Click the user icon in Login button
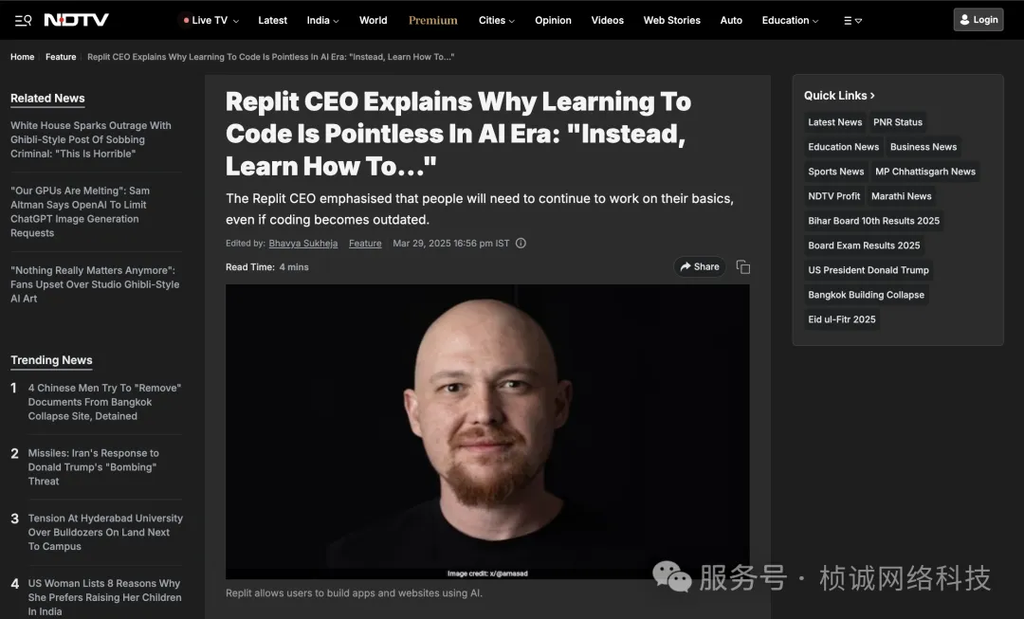Image resolution: width=1024 pixels, height=619 pixels. coord(965,20)
